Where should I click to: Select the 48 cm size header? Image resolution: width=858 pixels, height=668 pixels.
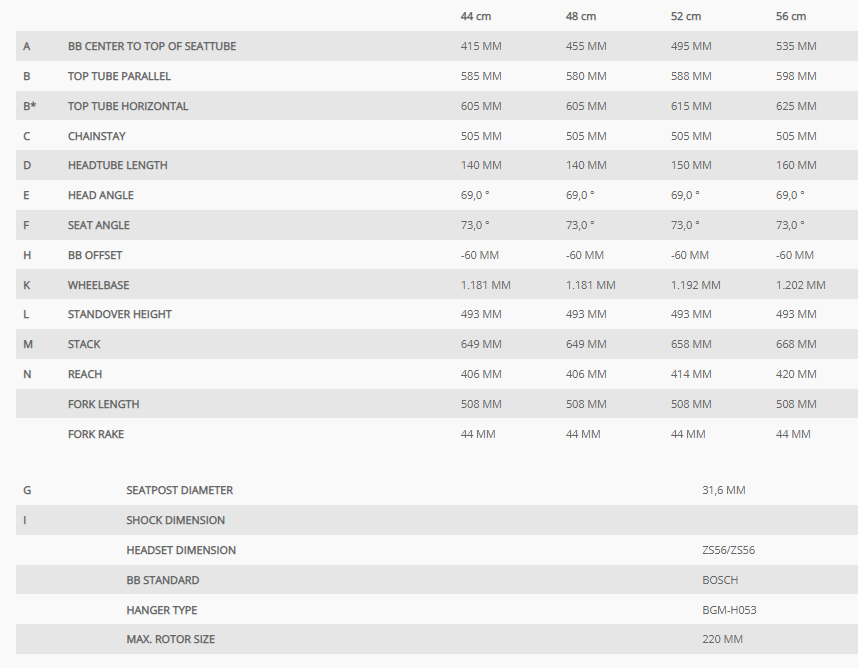pyautogui.click(x=581, y=16)
